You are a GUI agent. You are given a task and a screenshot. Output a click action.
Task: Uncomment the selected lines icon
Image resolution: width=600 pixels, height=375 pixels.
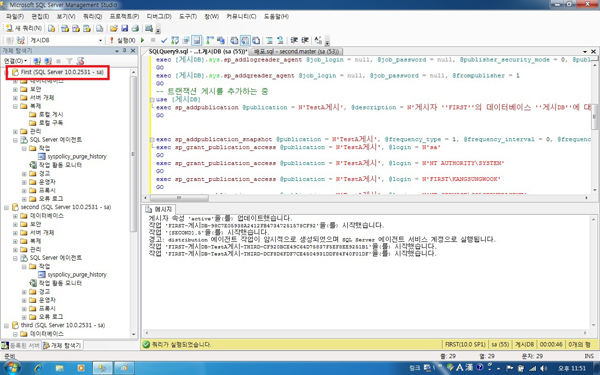pos(280,40)
